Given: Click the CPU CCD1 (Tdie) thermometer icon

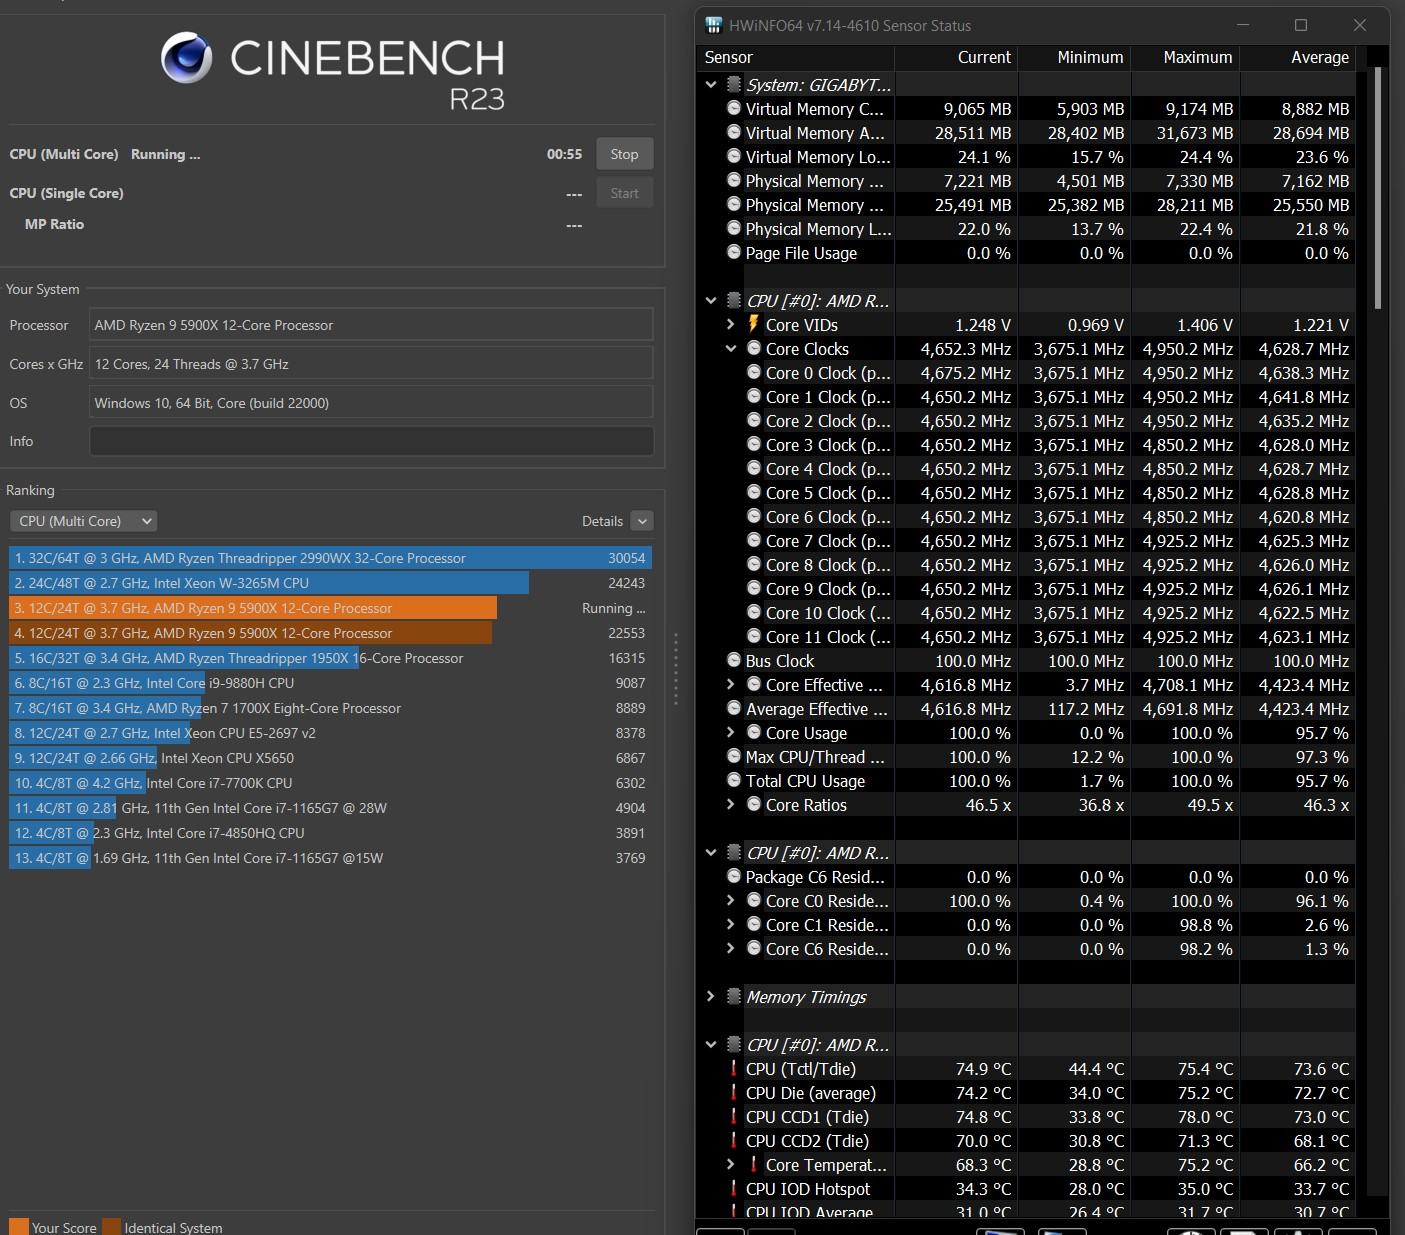Looking at the screenshot, I should (734, 1116).
